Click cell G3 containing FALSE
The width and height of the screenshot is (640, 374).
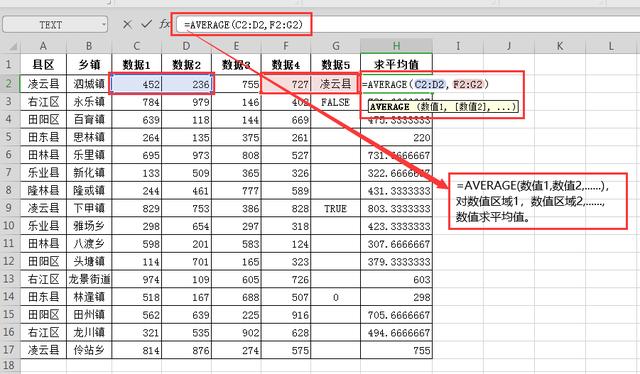tap(336, 102)
